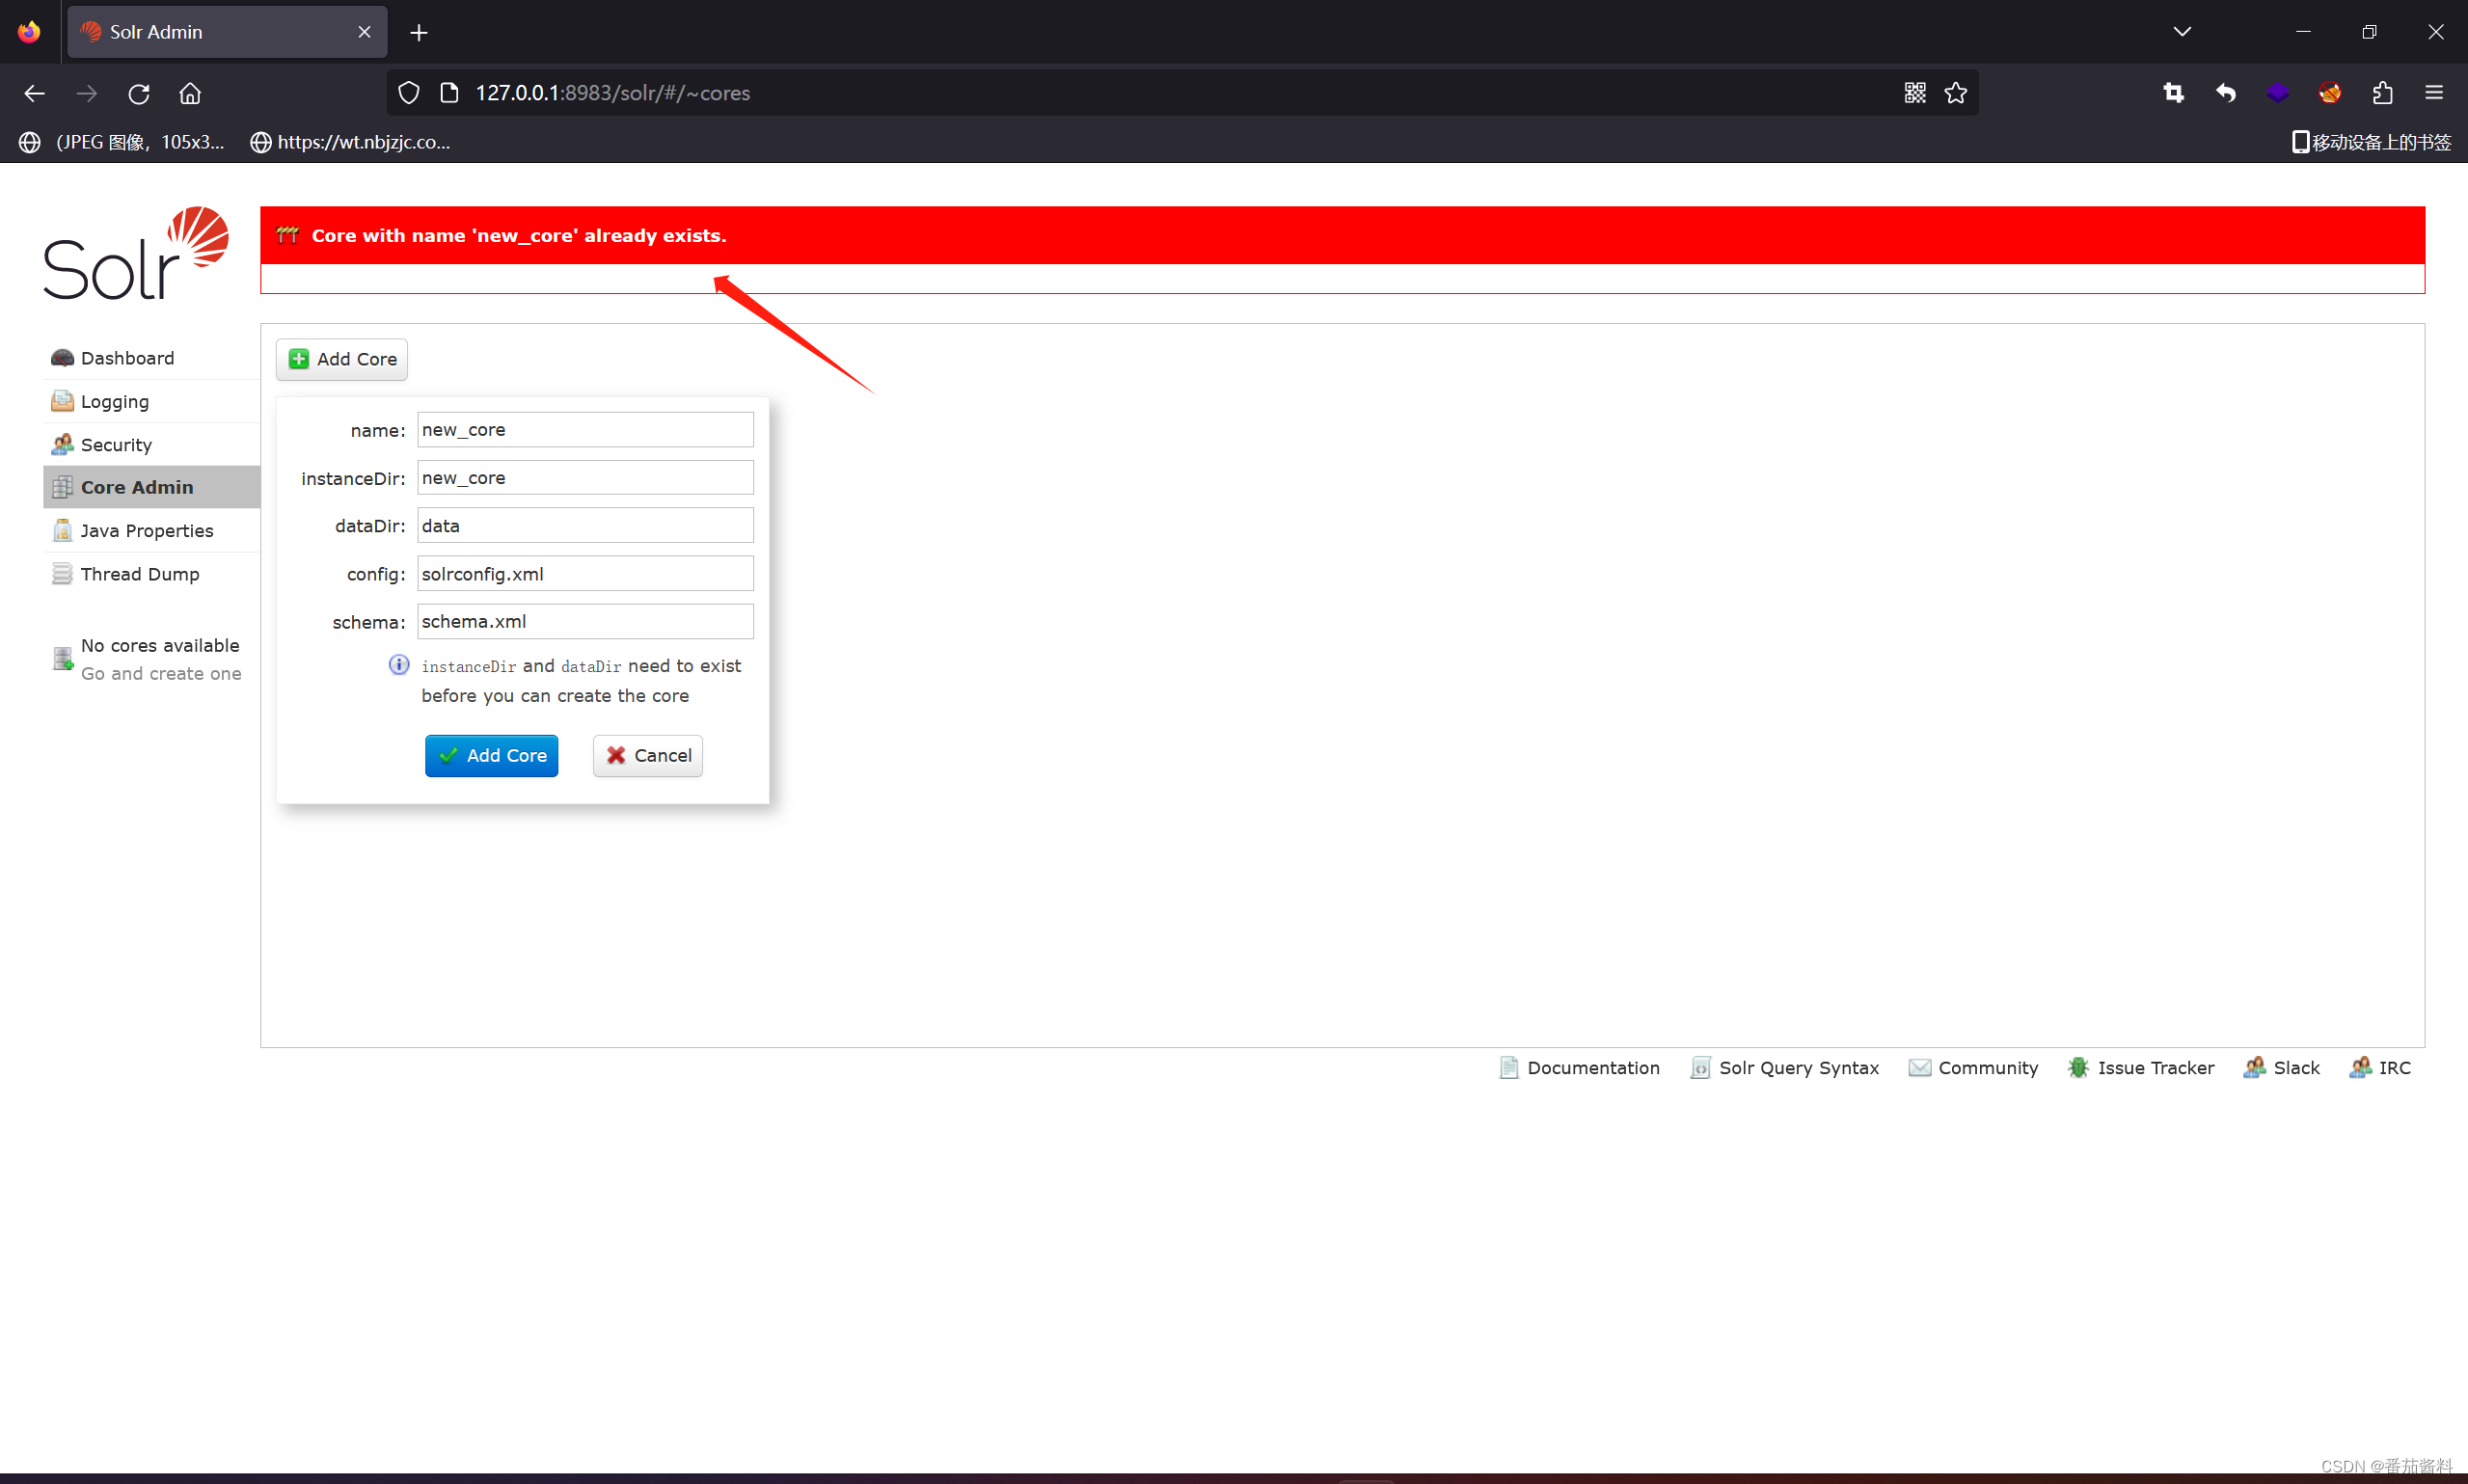Open Dashboard in sidebar menu
Image resolution: width=2468 pixels, height=1484 pixels.
click(x=127, y=358)
